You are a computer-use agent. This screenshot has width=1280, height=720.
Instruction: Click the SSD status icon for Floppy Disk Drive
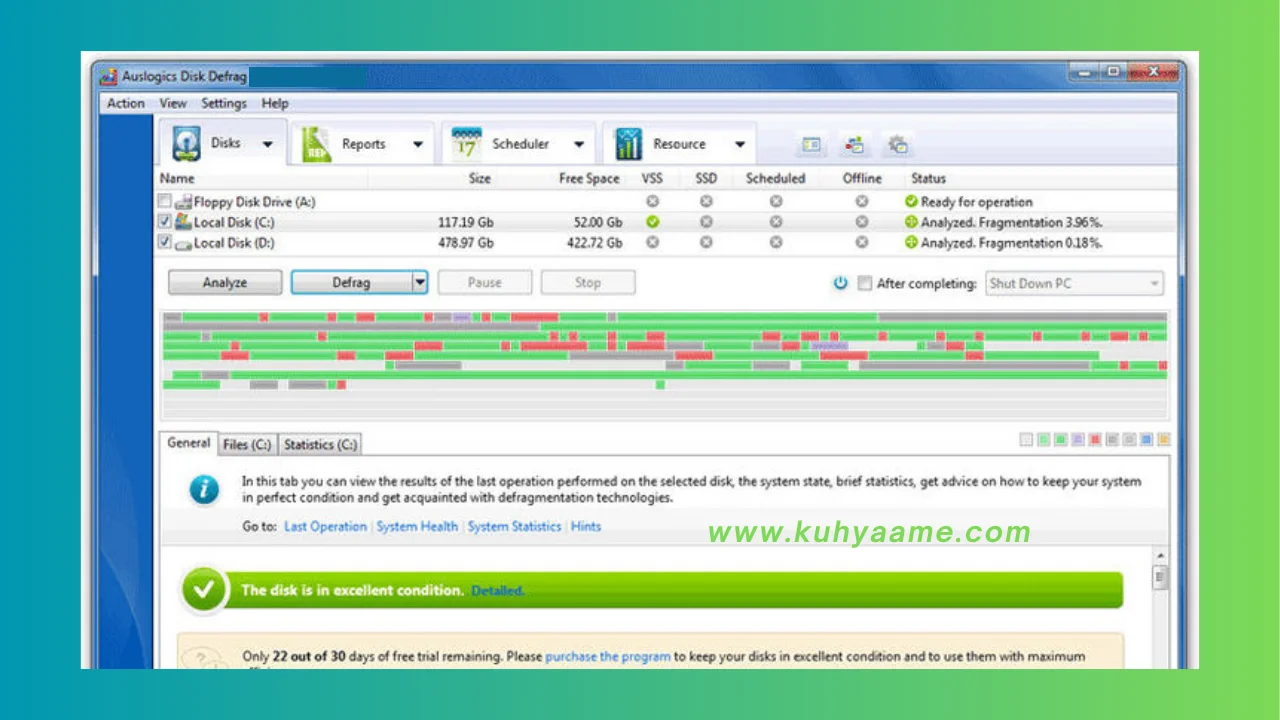pyautogui.click(x=706, y=202)
